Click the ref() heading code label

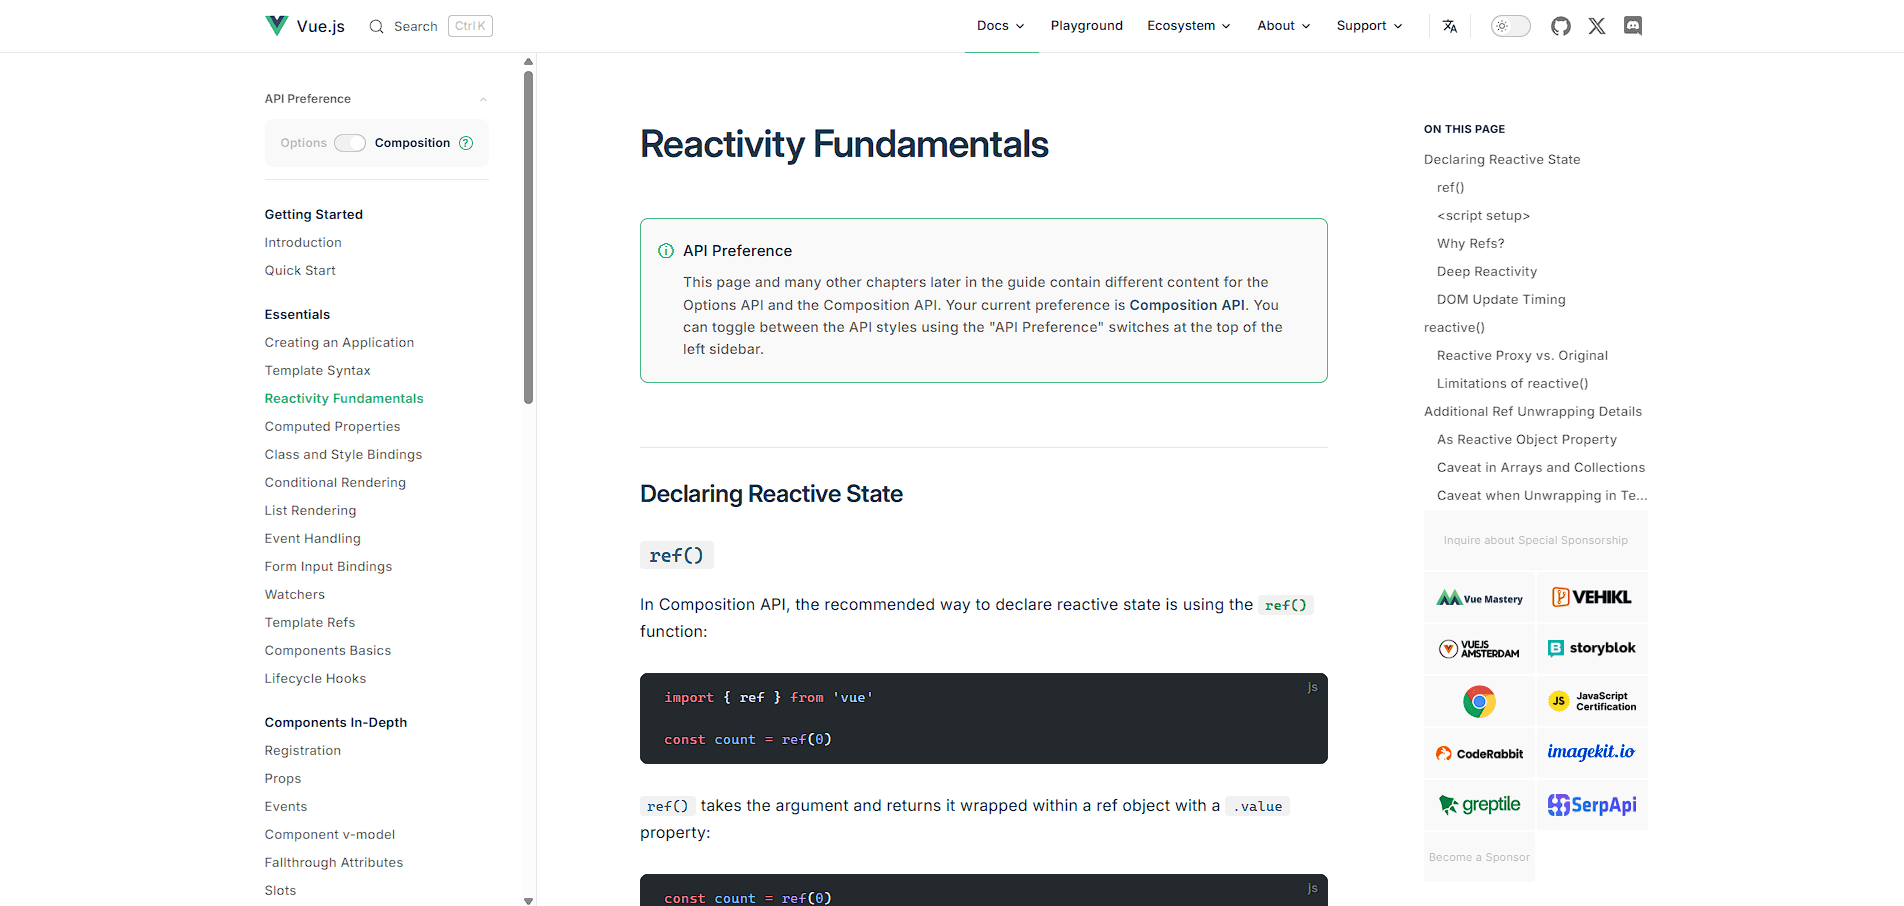[x=676, y=555]
